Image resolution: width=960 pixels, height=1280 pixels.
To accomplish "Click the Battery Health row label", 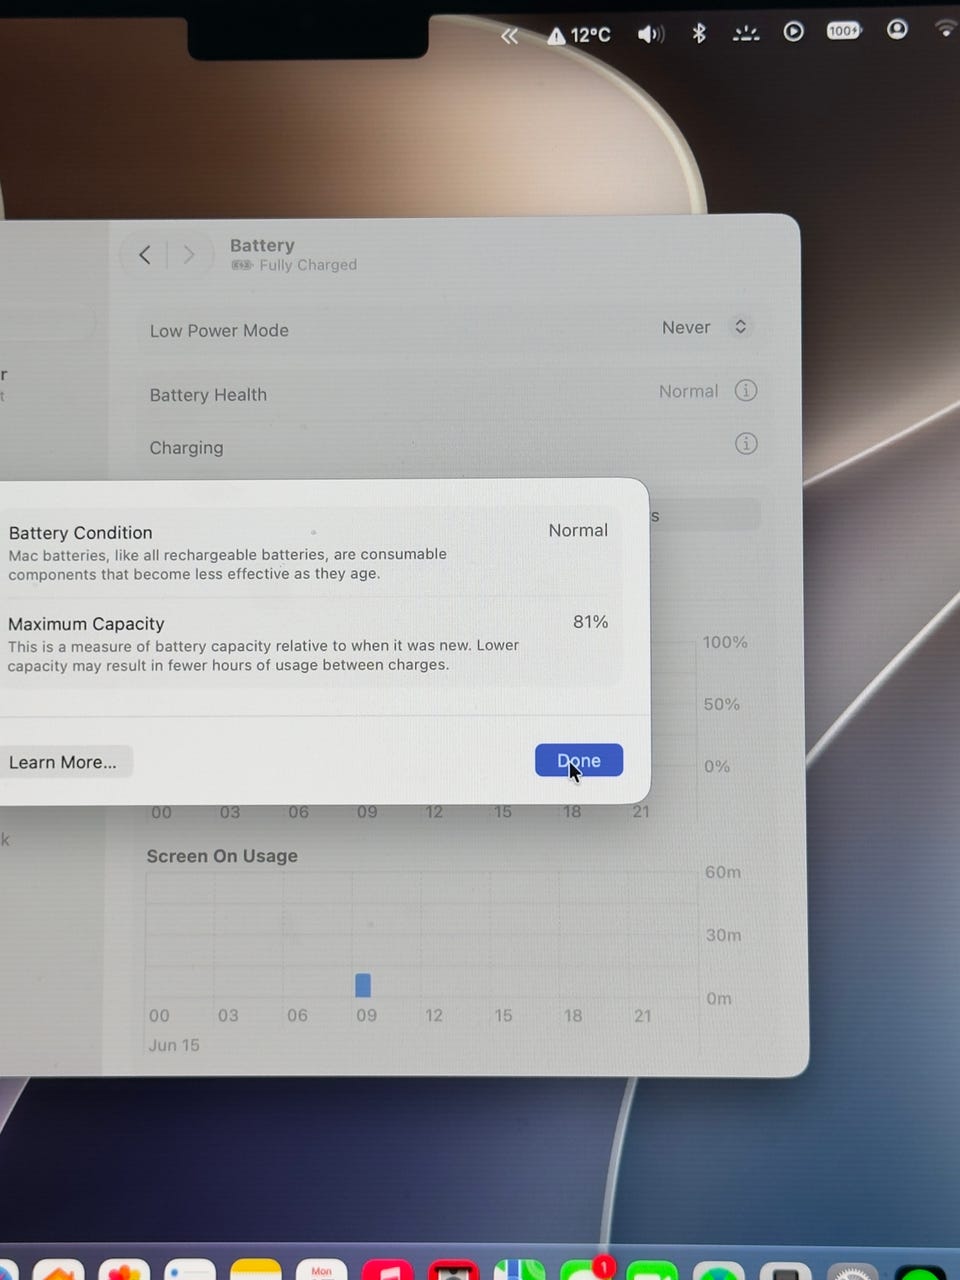I will tap(208, 395).
